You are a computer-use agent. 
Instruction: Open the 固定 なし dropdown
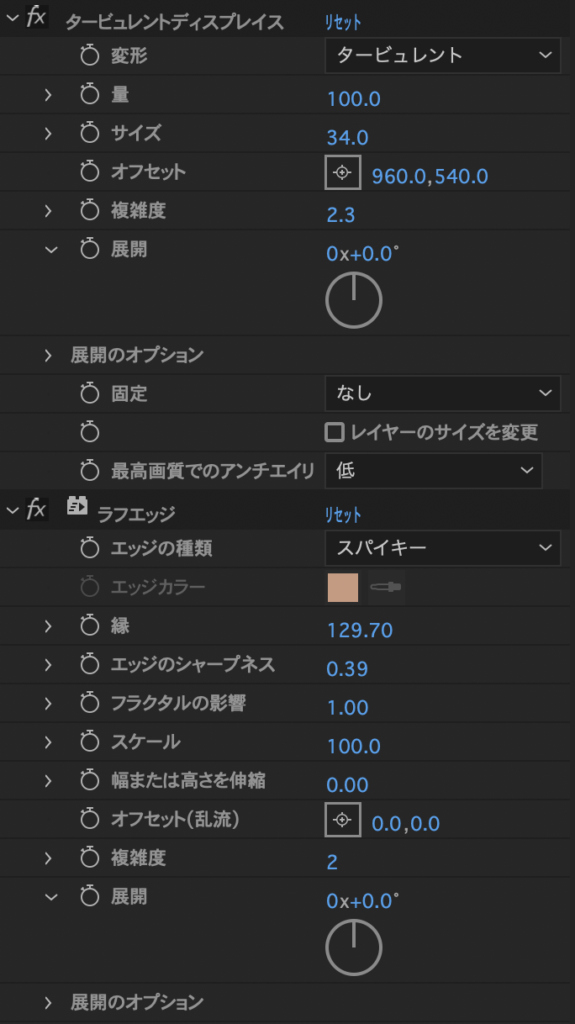[x=443, y=393]
